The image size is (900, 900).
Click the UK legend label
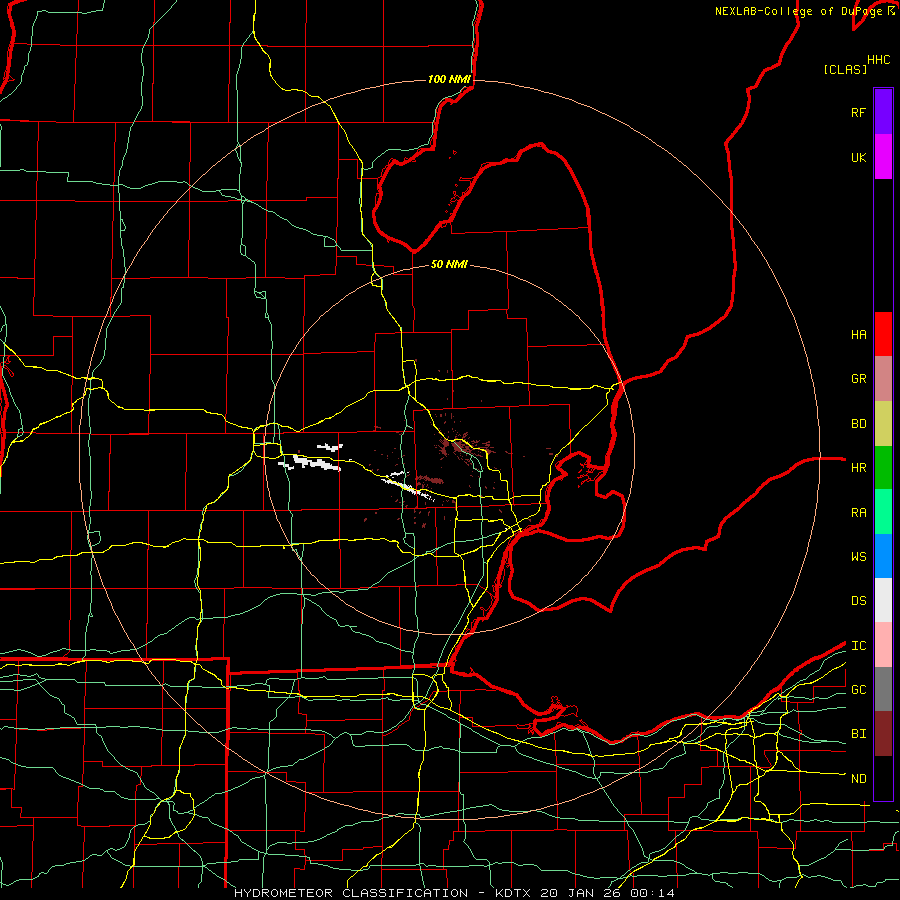(x=858, y=157)
